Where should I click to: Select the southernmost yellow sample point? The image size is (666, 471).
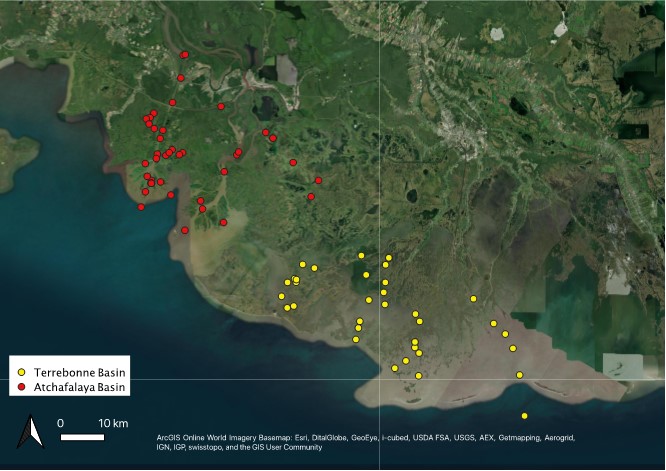pos(524,416)
